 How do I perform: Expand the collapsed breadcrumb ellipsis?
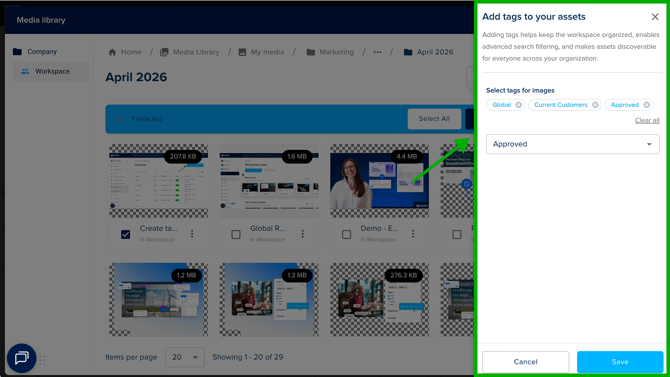coord(377,52)
